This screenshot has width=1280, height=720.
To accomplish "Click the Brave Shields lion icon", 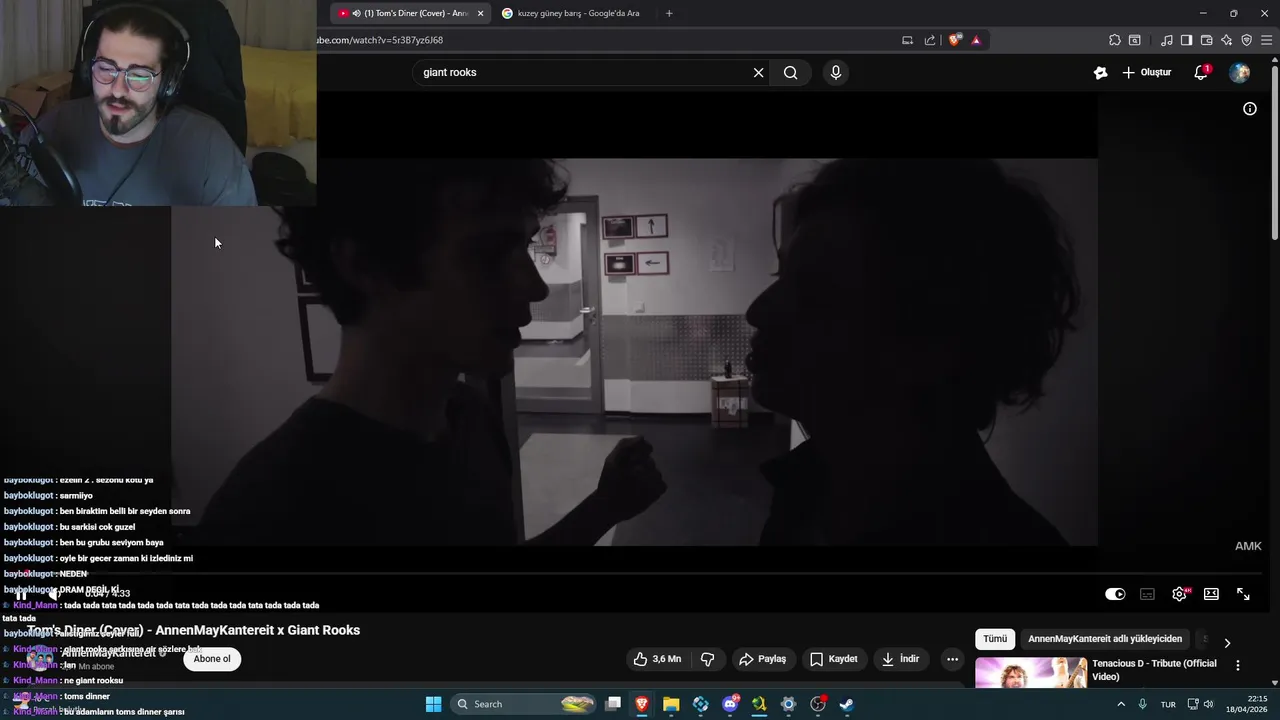I will point(955,40).
